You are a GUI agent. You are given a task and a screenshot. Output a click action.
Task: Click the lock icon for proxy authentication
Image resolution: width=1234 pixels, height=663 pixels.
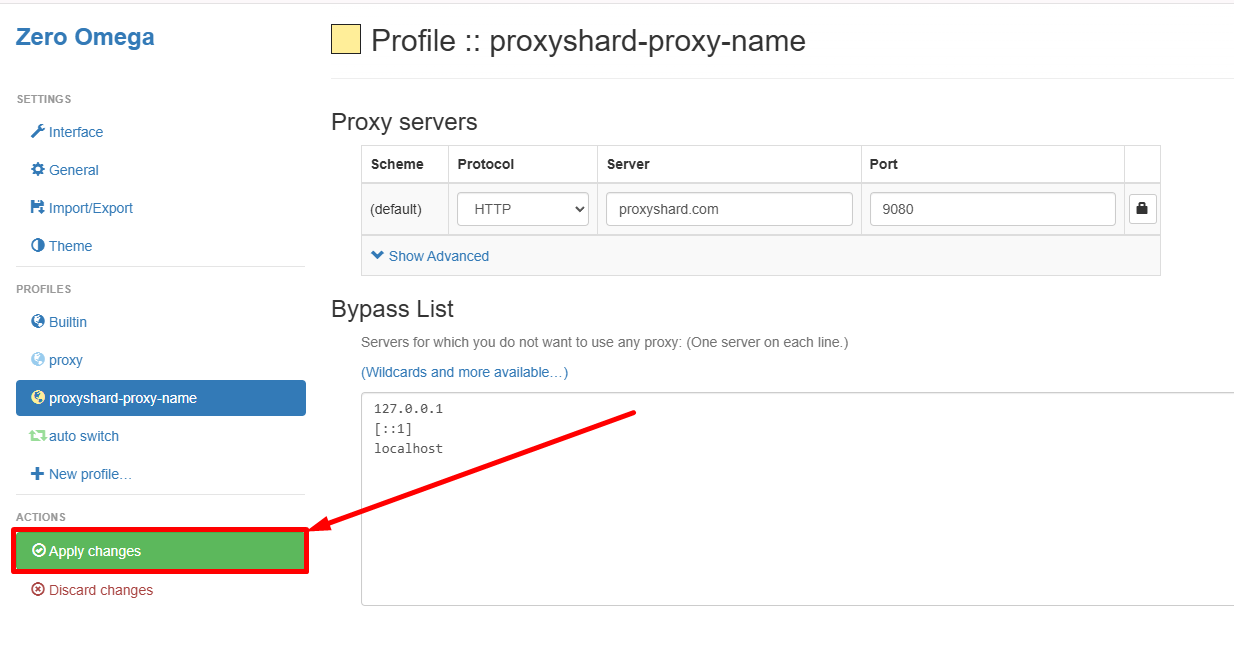click(x=1143, y=209)
